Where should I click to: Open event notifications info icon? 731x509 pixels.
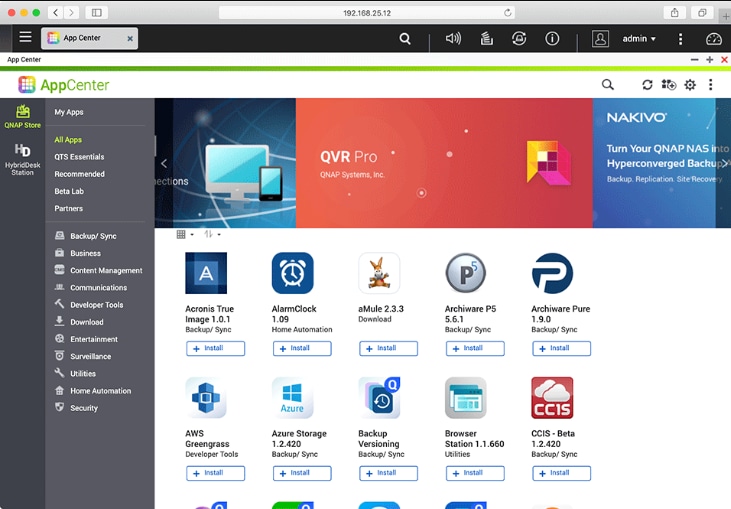click(x=552, y=38)
